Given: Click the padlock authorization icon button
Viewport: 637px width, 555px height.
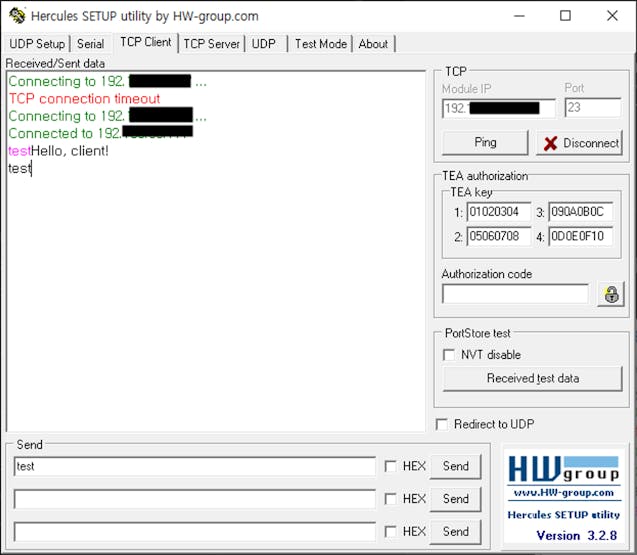Looking at the screenshot, I should click(x=611, y=294).
